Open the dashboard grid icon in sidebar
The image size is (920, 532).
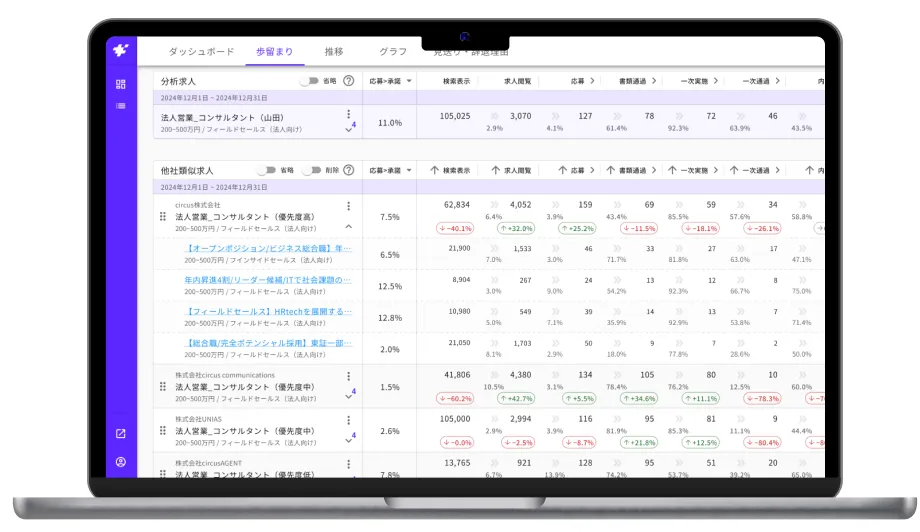pos(121,85)
